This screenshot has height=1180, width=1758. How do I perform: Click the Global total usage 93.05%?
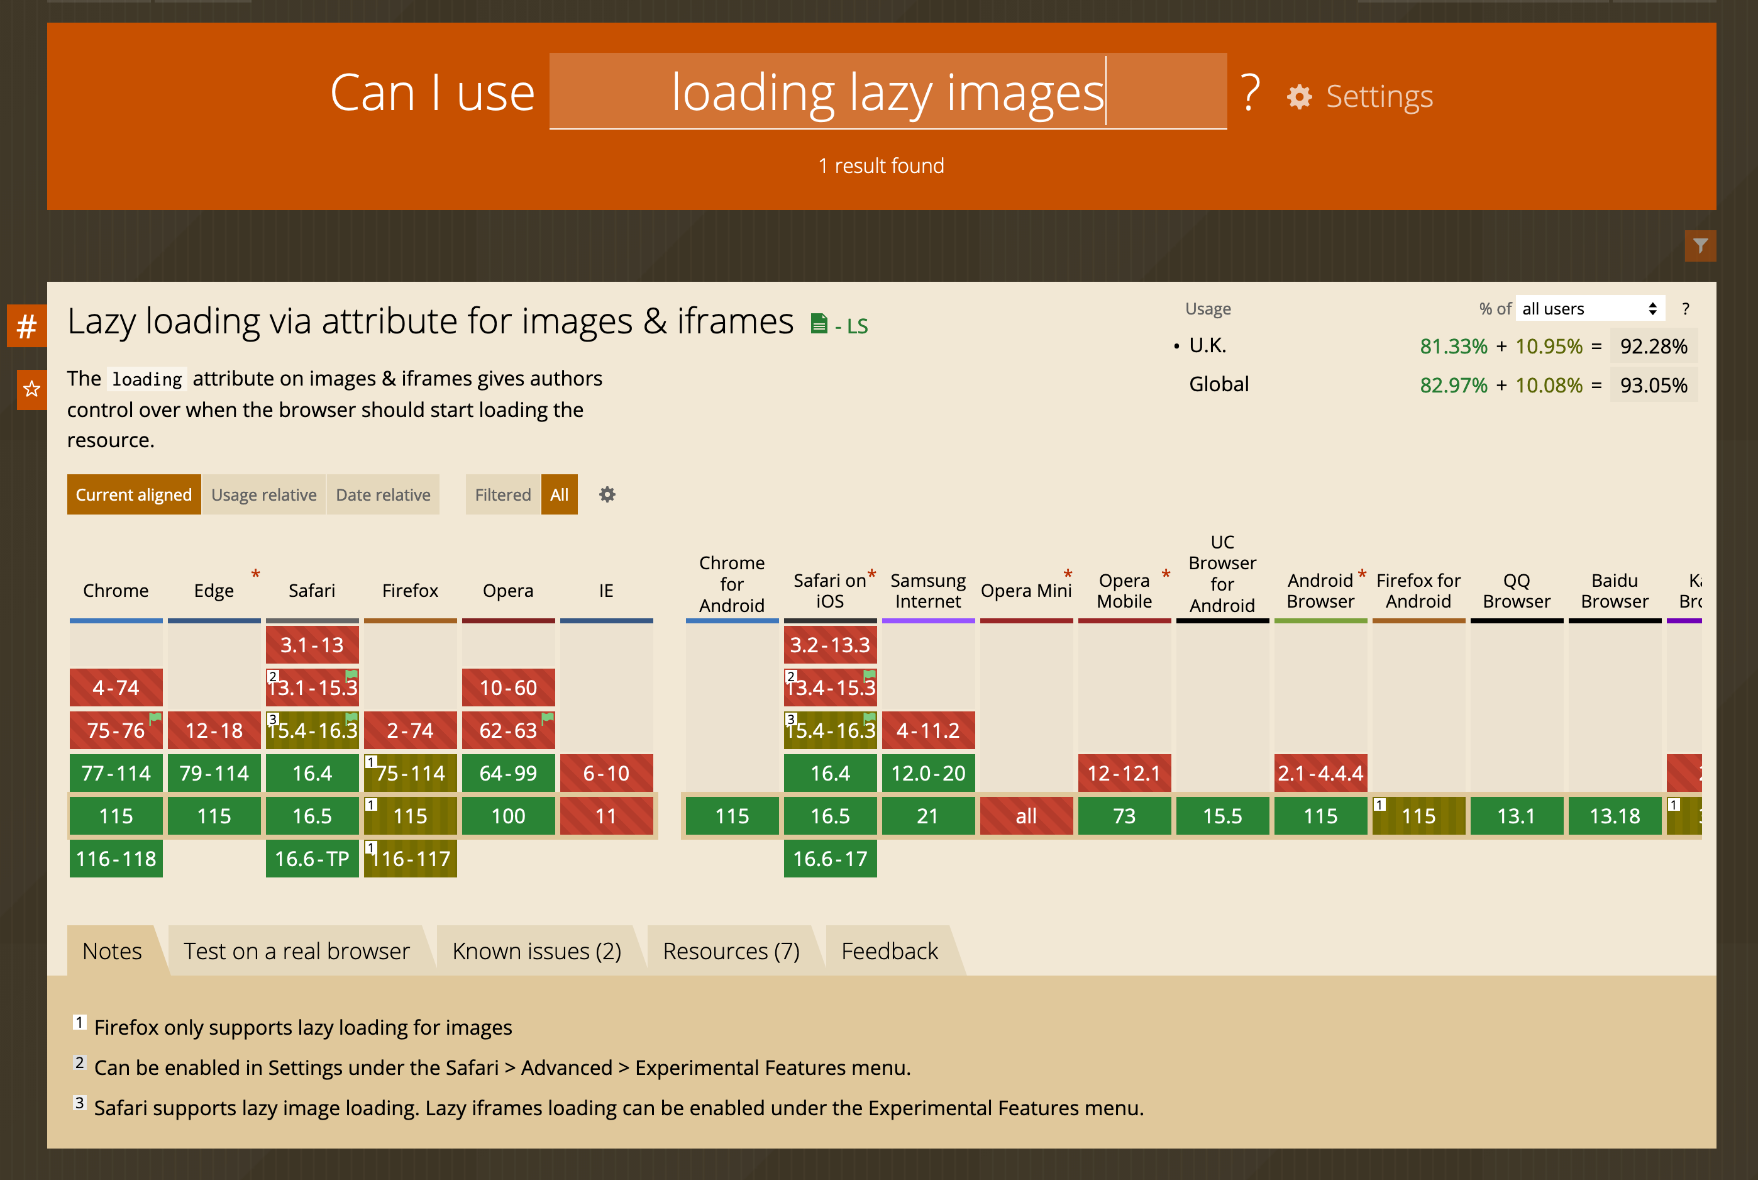pos(1653,385)
